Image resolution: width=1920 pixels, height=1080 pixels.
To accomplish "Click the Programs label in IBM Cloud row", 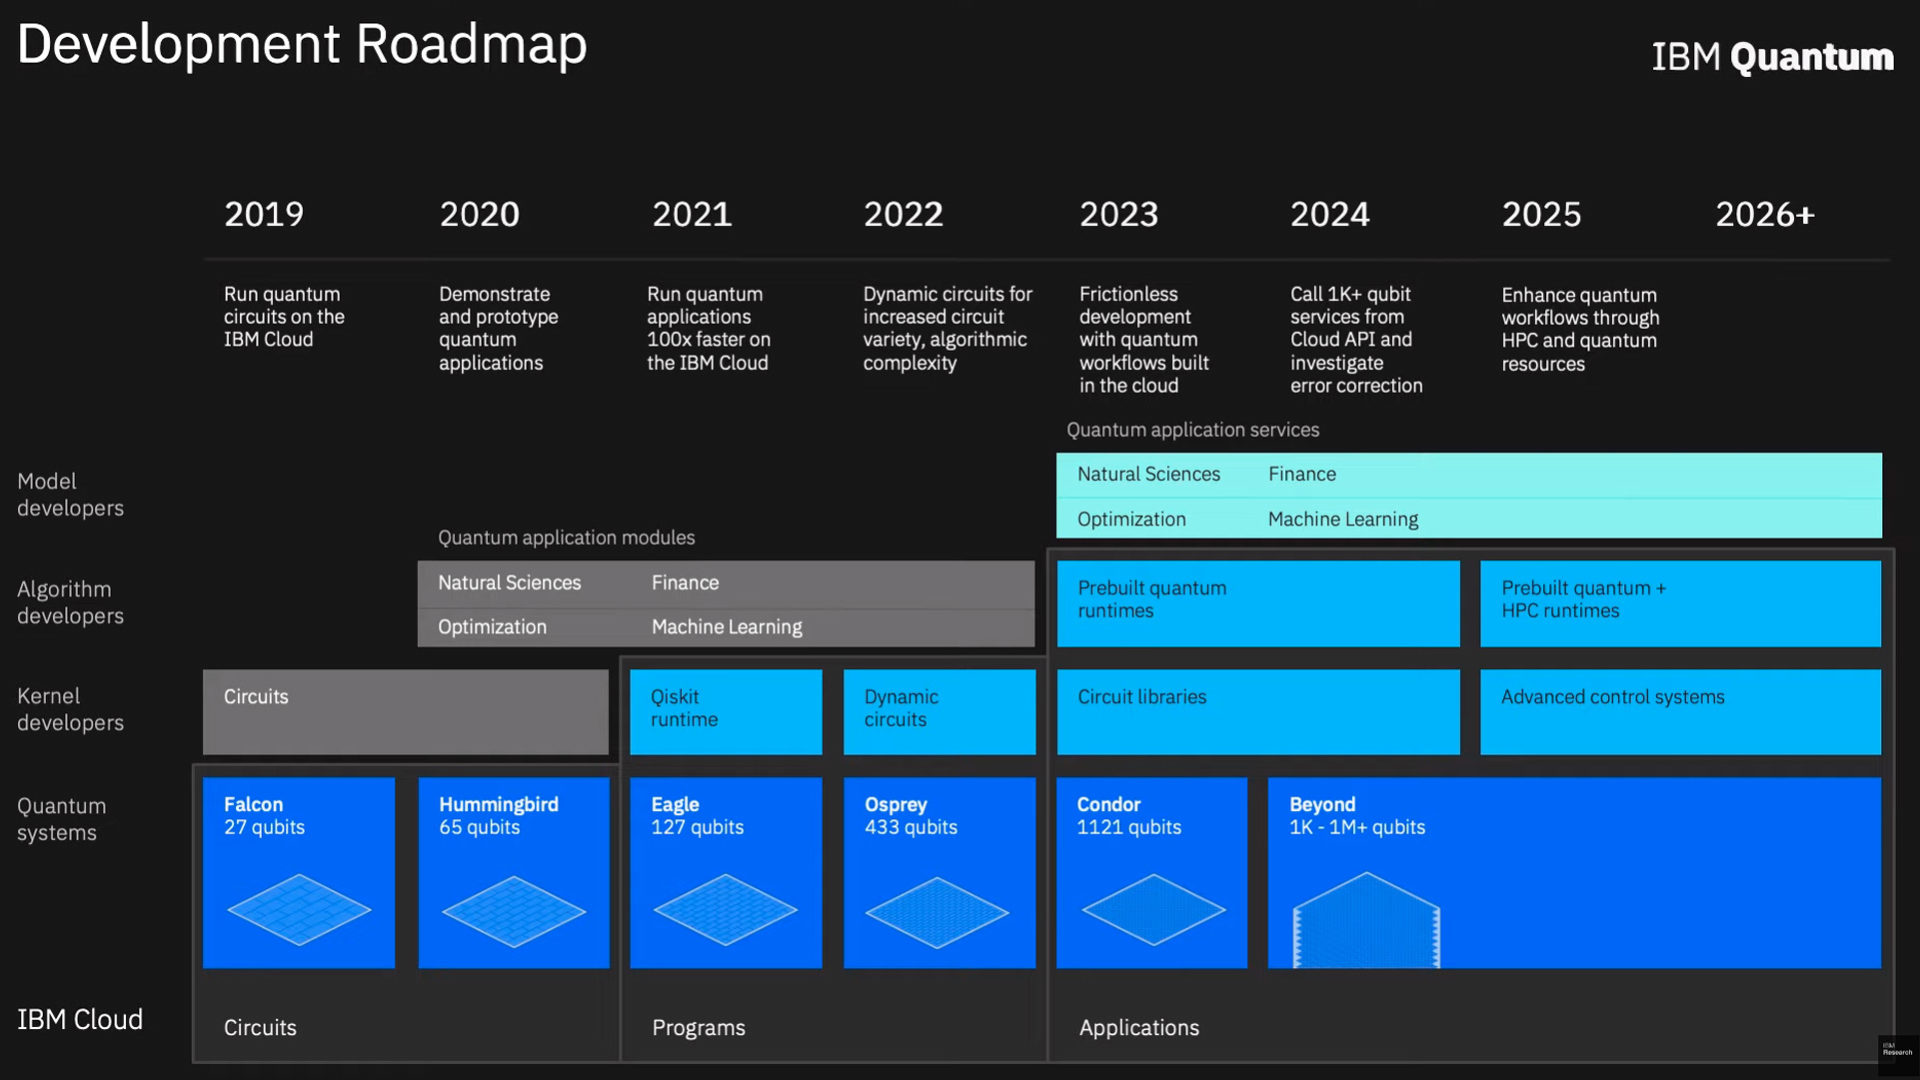I will 698,1027.
